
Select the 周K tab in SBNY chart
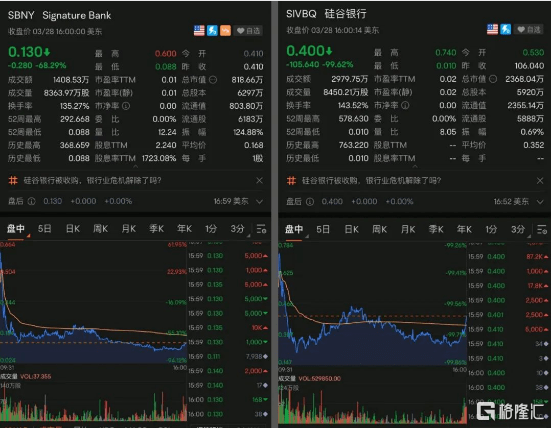click(101, 229)
